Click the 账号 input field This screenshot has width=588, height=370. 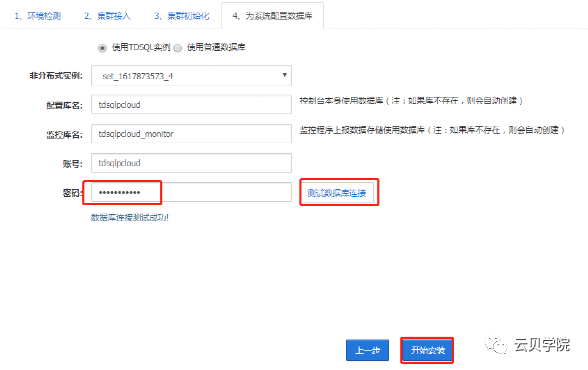pos(191,163)
